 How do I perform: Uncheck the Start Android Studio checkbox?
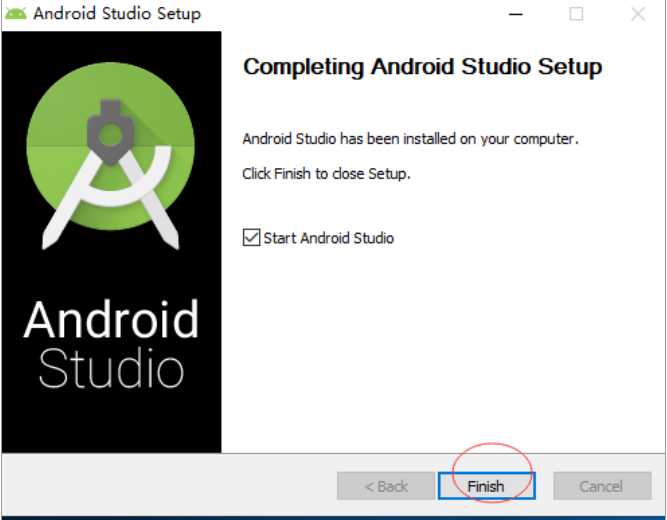(x=251, y=237)
